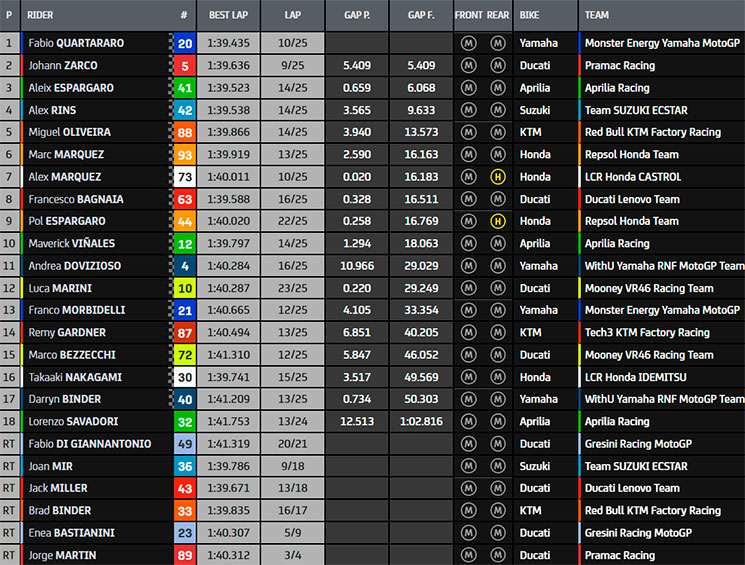Click Alex Marquez's front tyre M icon
Image resolution: width=745 pixels, height=565 pixels.
pyautogui.click(x=468, y=177)
